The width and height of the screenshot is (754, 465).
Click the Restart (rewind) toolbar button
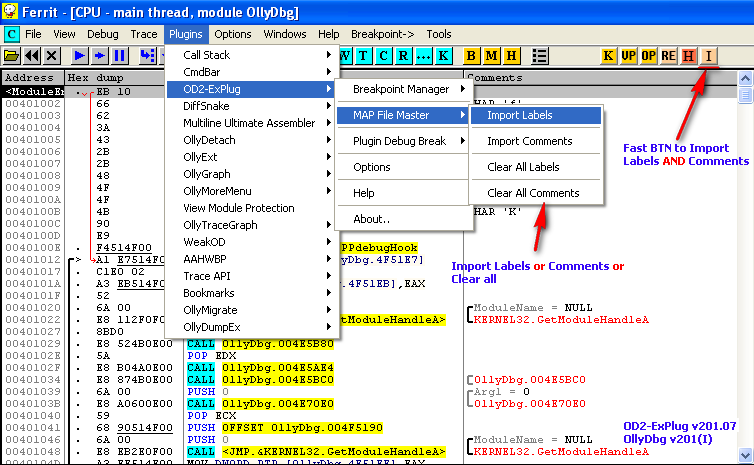pos(32,56)
